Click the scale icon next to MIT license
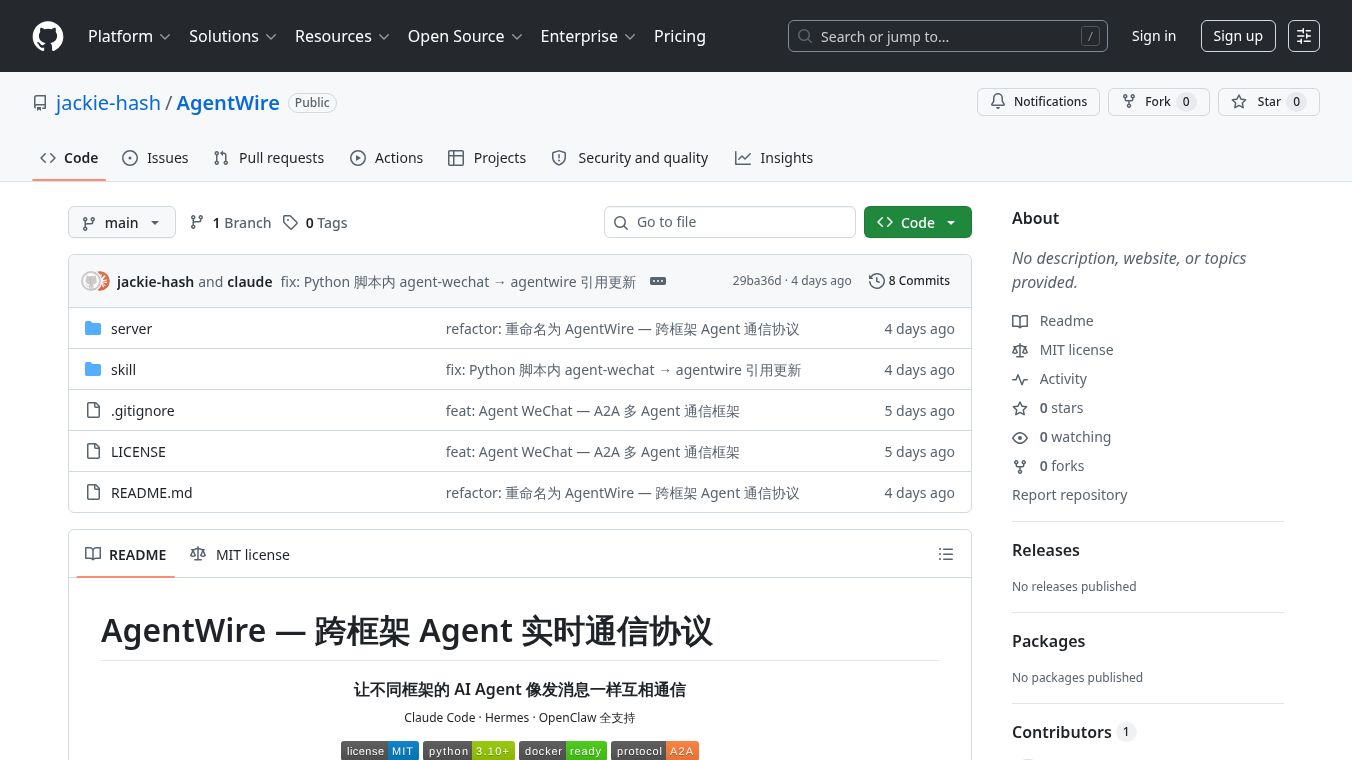The height and width of the screenshot is (760, 1352). click(1020, 350)
